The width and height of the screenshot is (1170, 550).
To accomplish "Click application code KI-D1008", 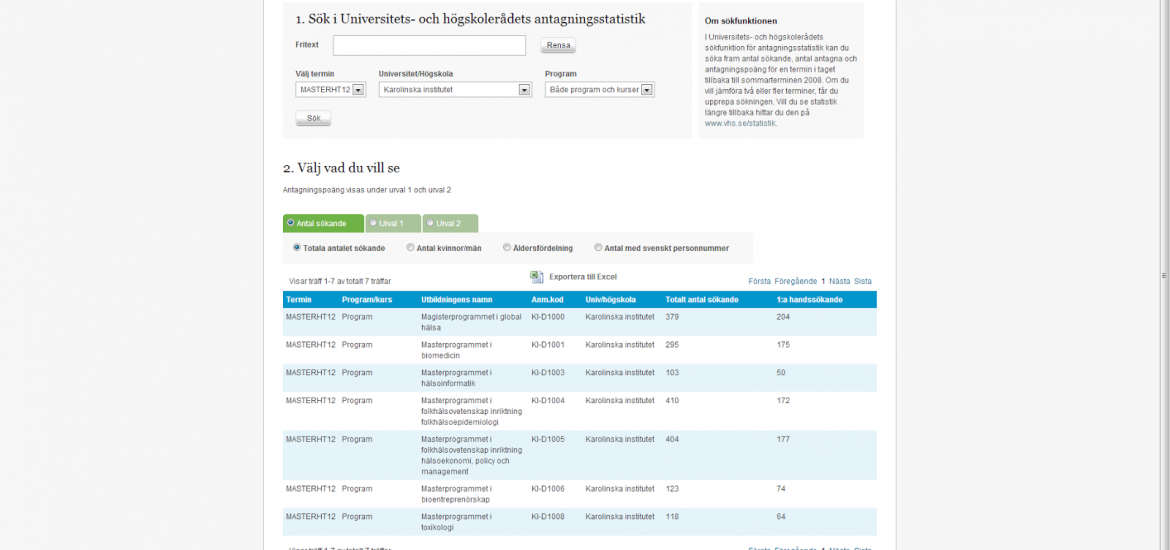I will (548, 516).
